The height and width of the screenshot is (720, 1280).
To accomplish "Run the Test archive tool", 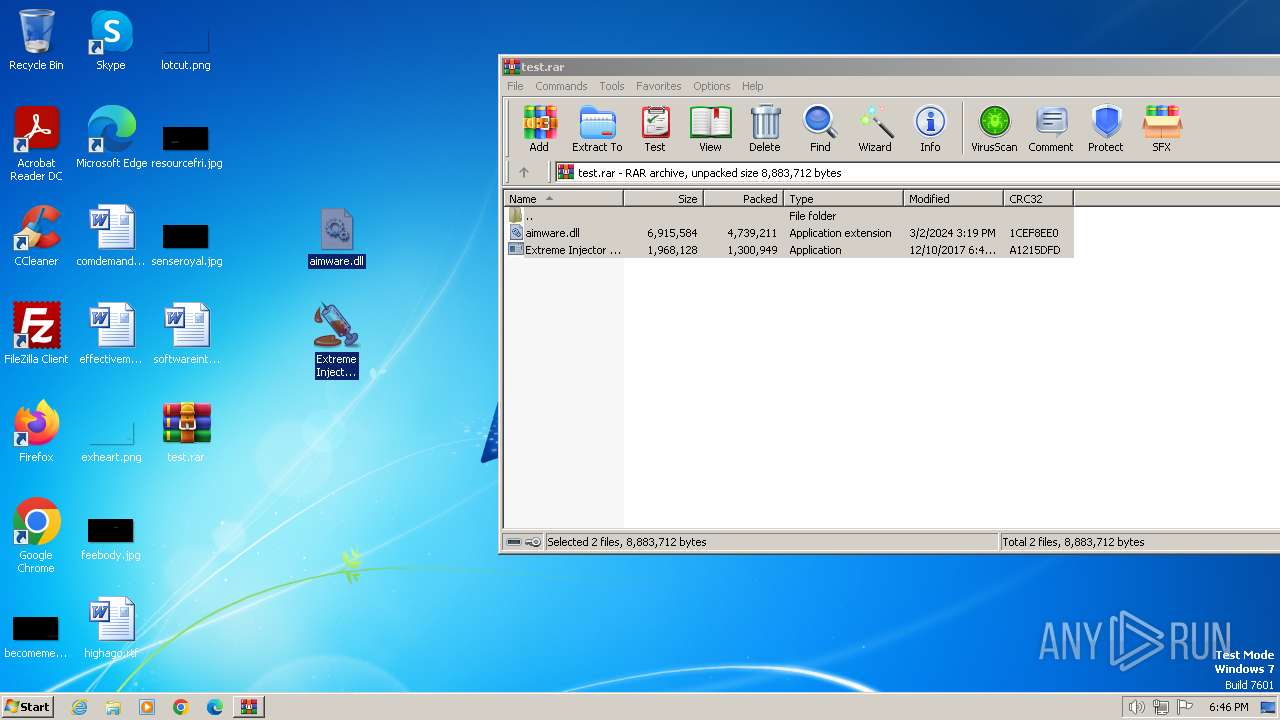I will coord(655,129).
